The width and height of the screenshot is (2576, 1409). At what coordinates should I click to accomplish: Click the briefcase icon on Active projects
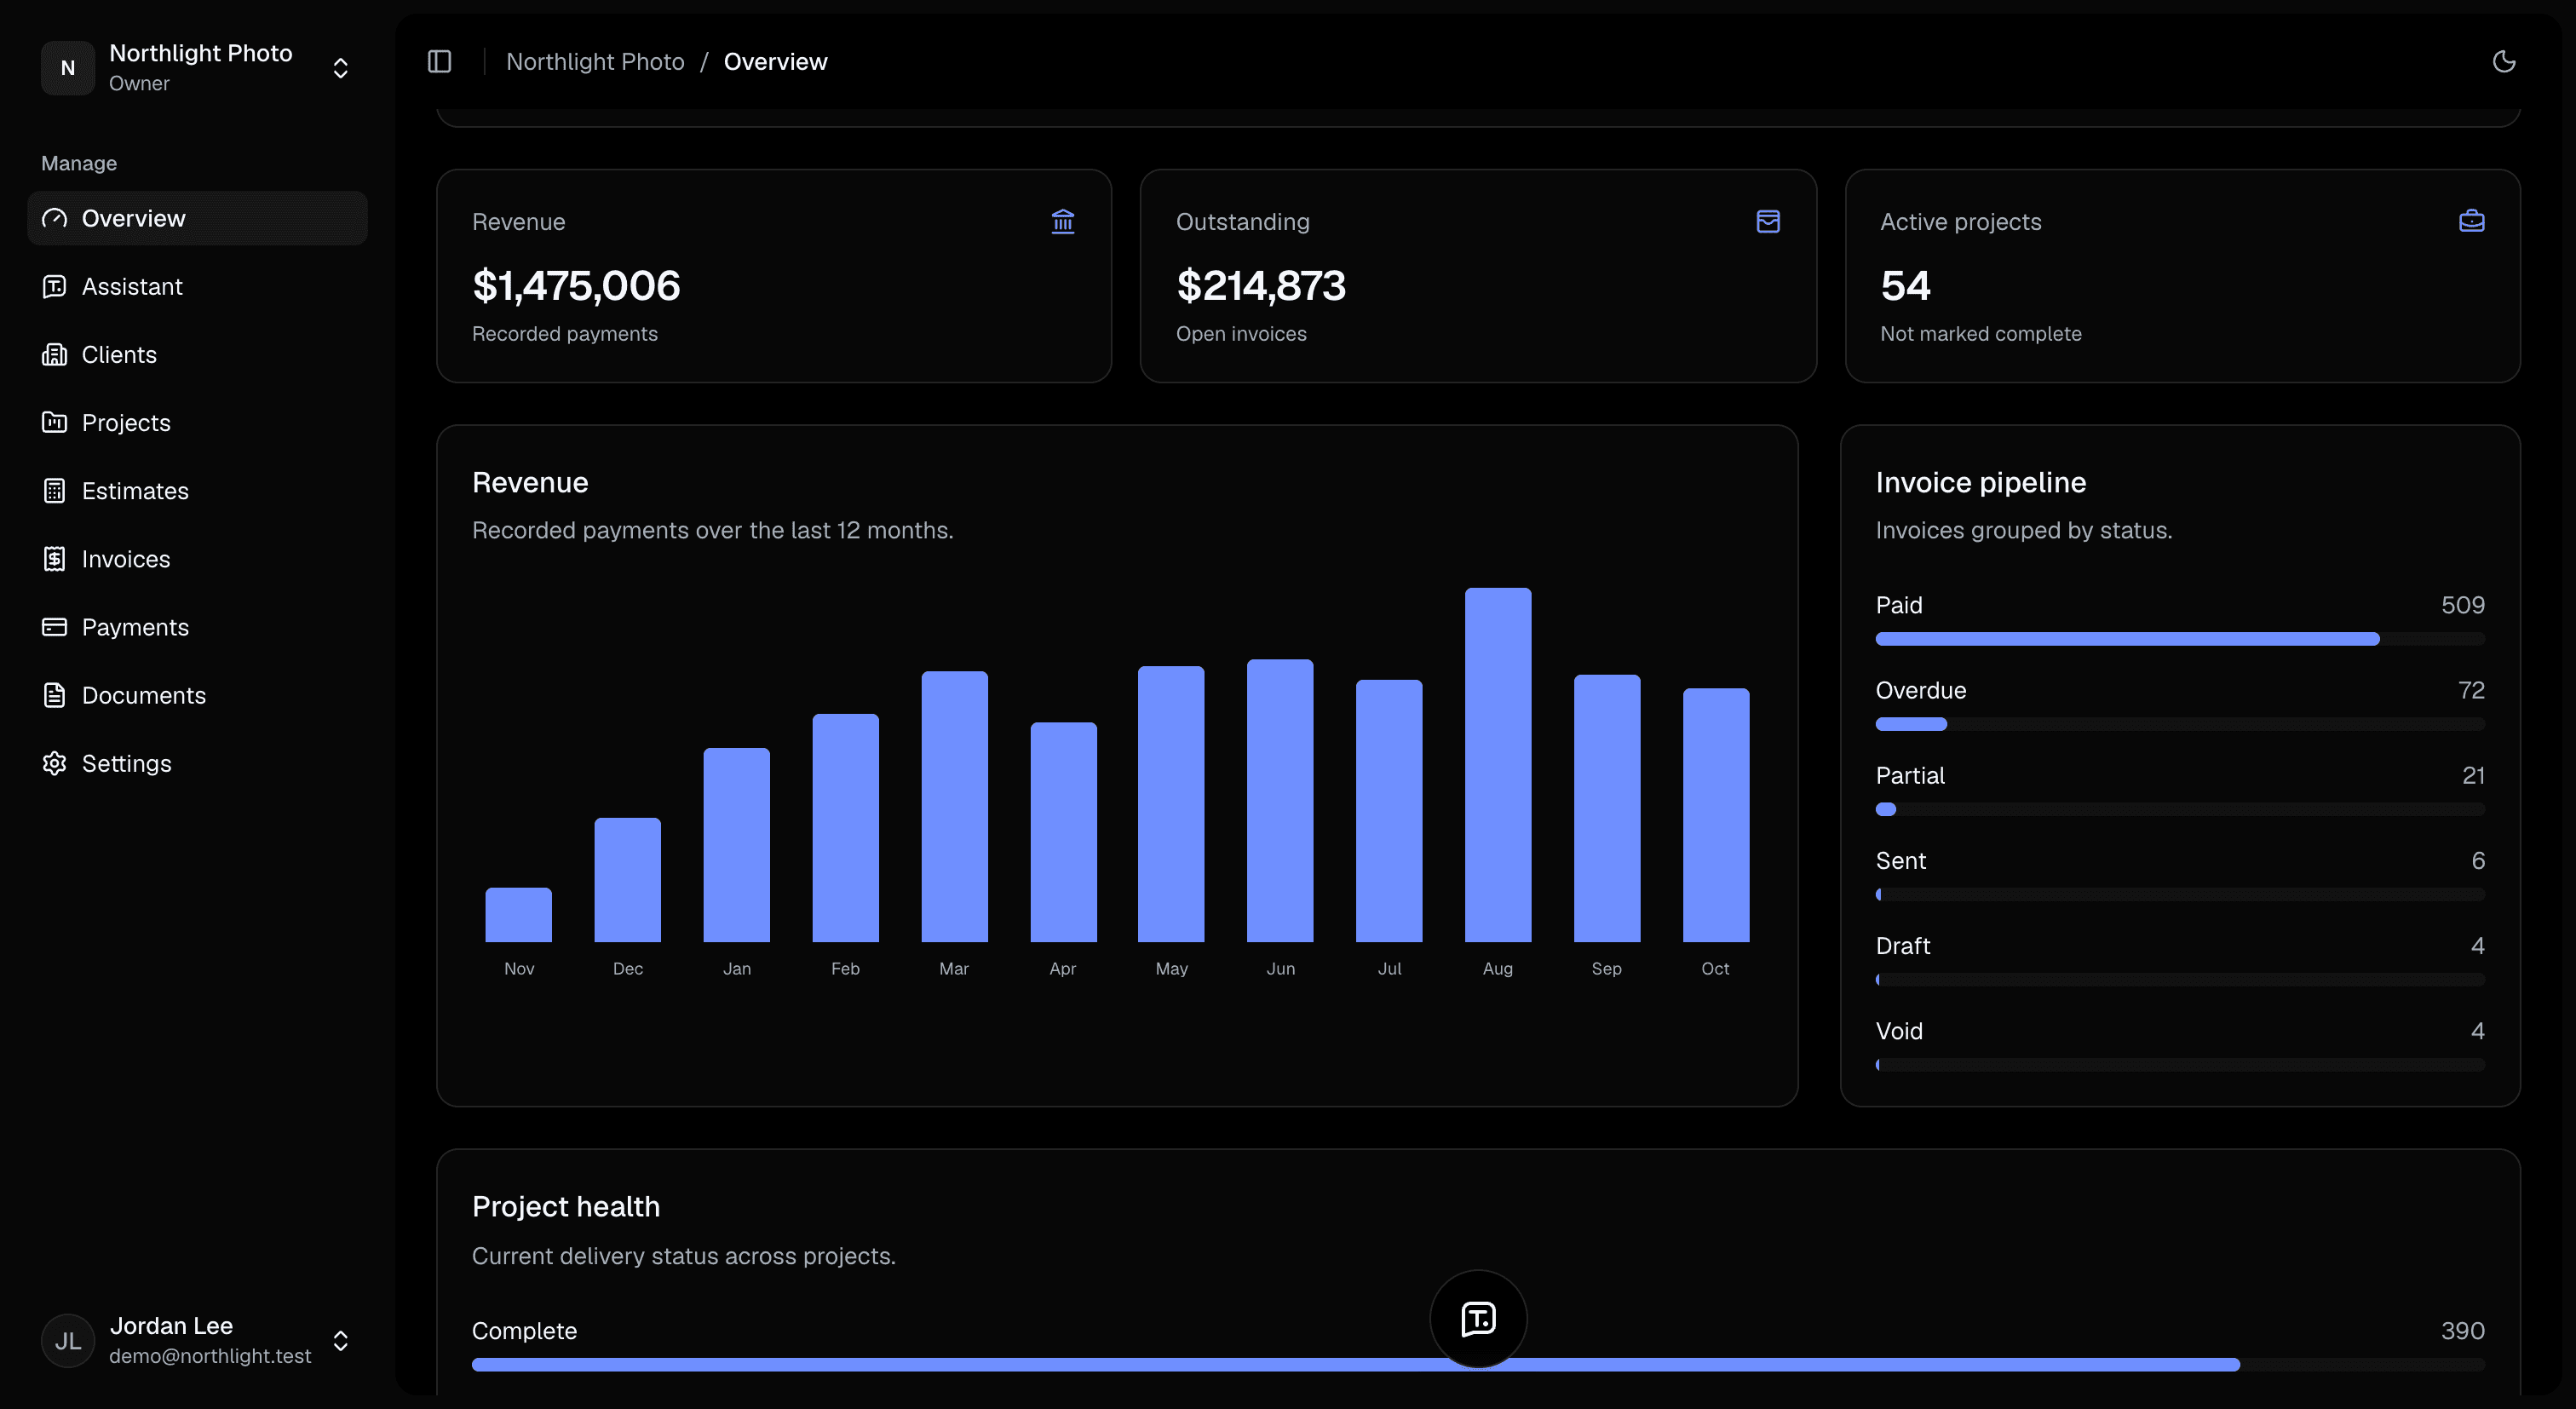click(2472, 221)
